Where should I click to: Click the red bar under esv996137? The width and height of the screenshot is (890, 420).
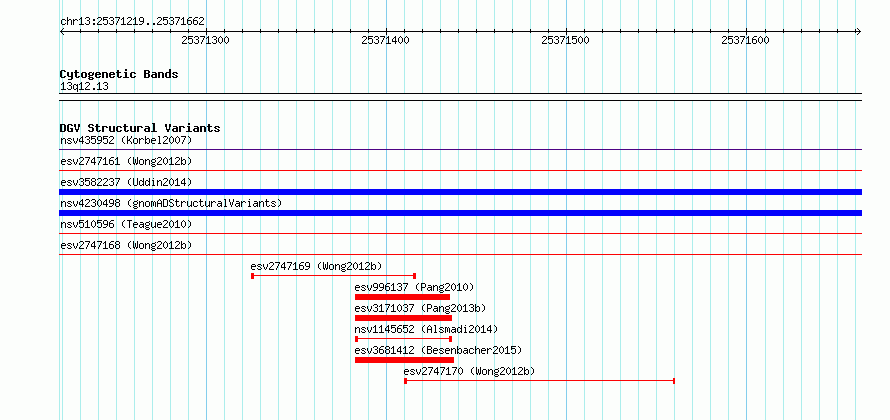tap(402, 297)
